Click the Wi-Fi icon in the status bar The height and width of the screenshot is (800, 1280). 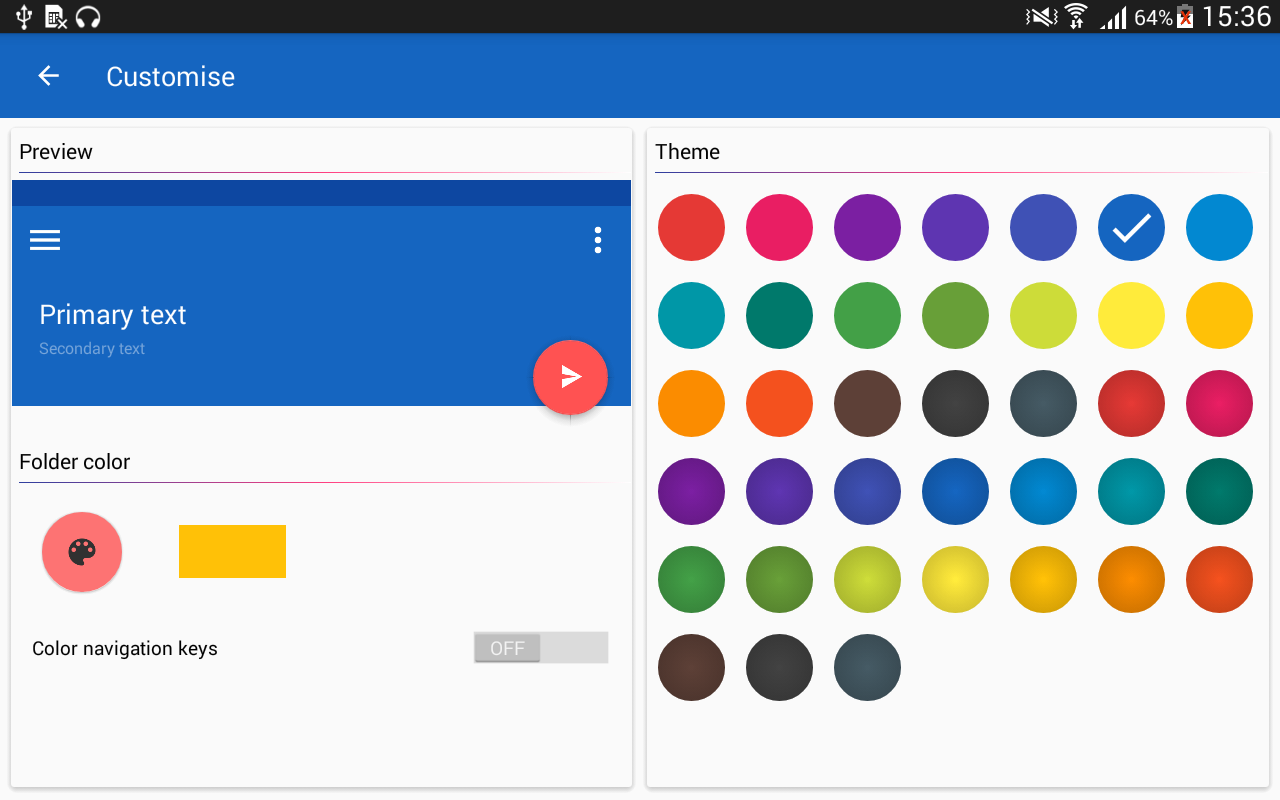(1075, 16)
